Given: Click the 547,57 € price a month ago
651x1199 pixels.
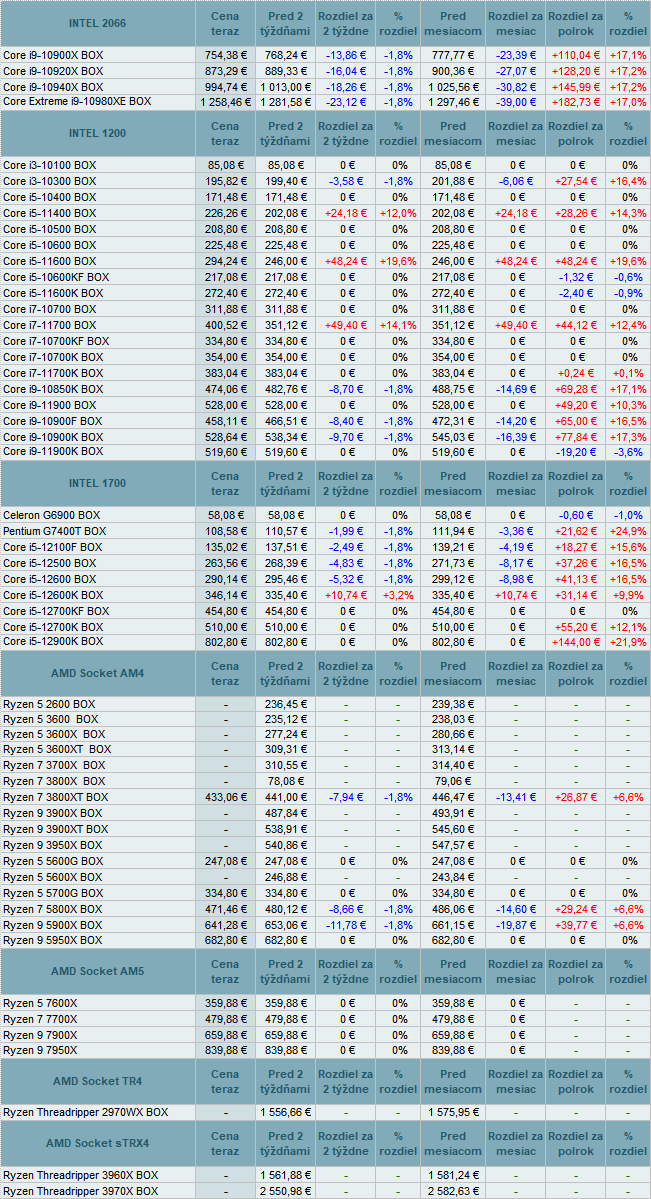Looking at the screenshot, I should [x=453, y=845].
